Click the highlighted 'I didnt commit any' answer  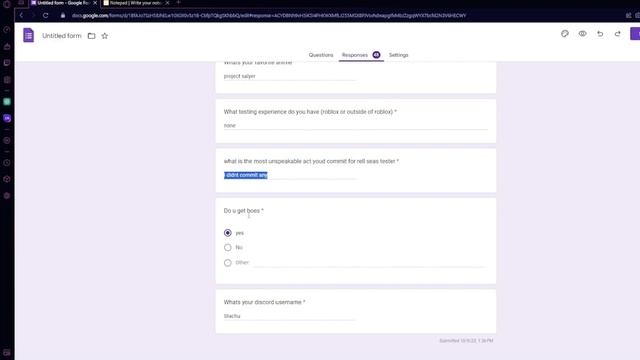246,175
